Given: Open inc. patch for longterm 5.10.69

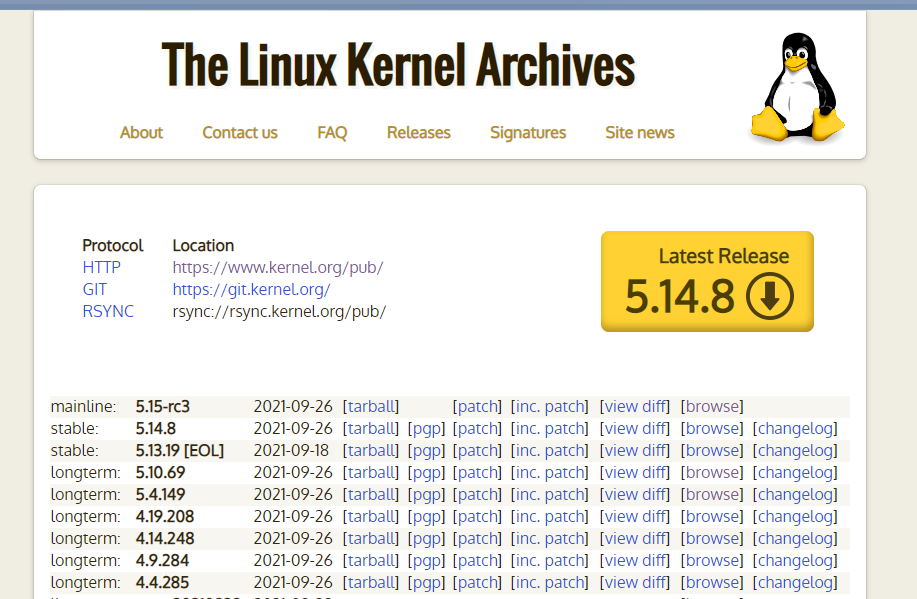Looking at the screenshot, I should (x=550, y=473).
